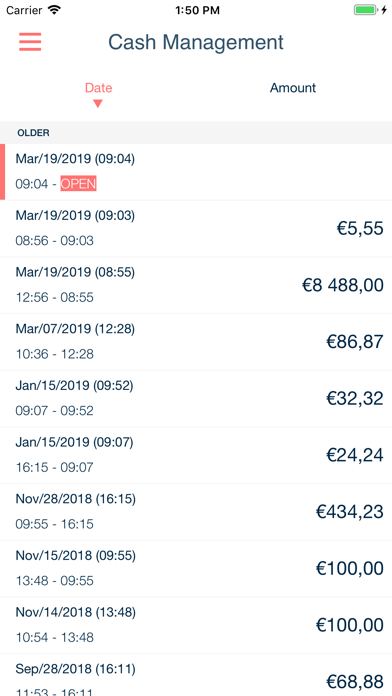The image size is (392, 696).
Task: Tap the OLDER section header
Action: tap(196, 133)
